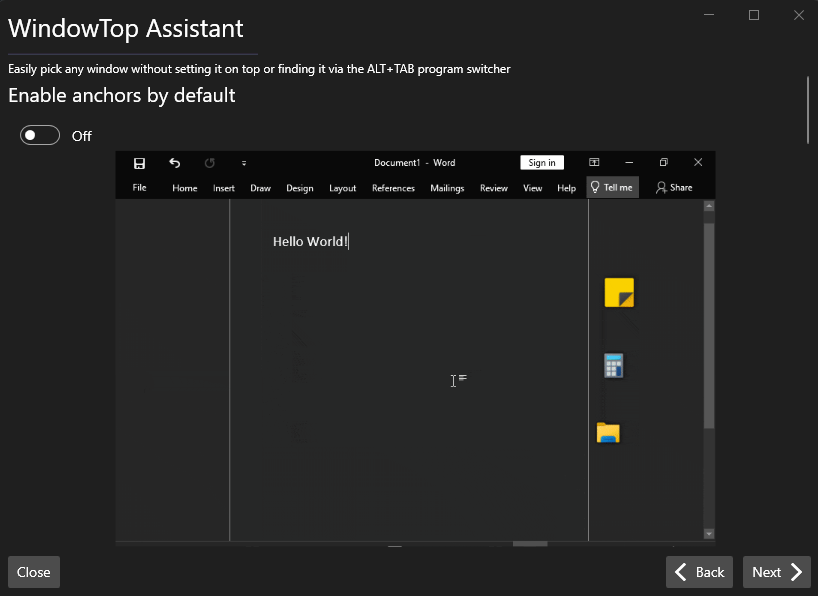Click the File Explorer folder anchor icon
818x596 pixels.
tap(608, 433)
